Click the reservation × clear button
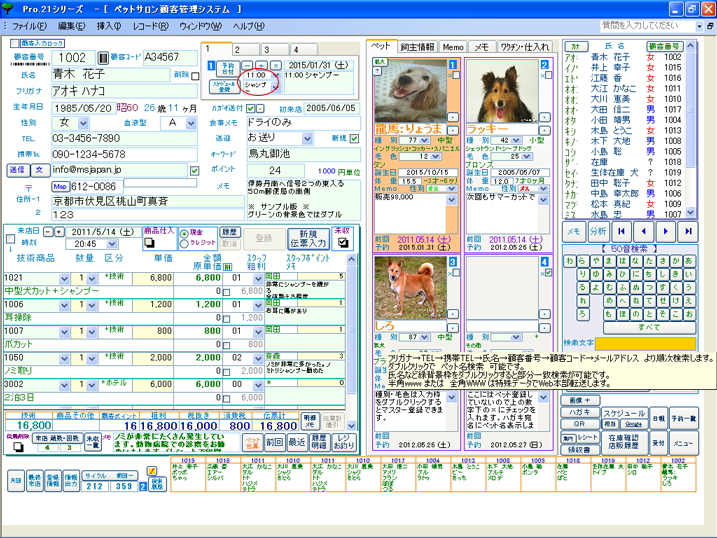The image size is (717, 538). 276,65
